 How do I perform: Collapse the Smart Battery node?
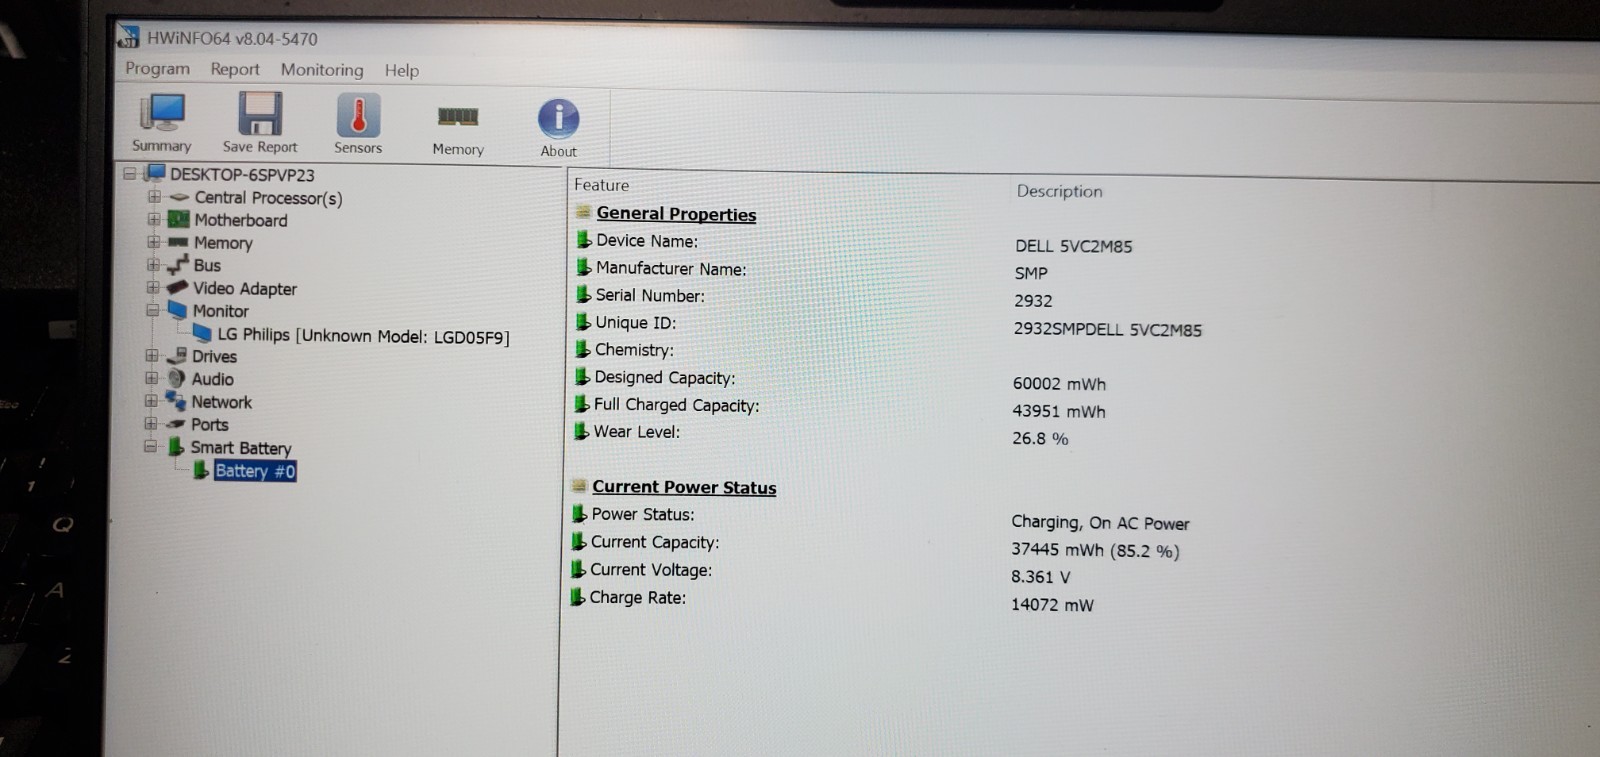[x=150, y=446]
